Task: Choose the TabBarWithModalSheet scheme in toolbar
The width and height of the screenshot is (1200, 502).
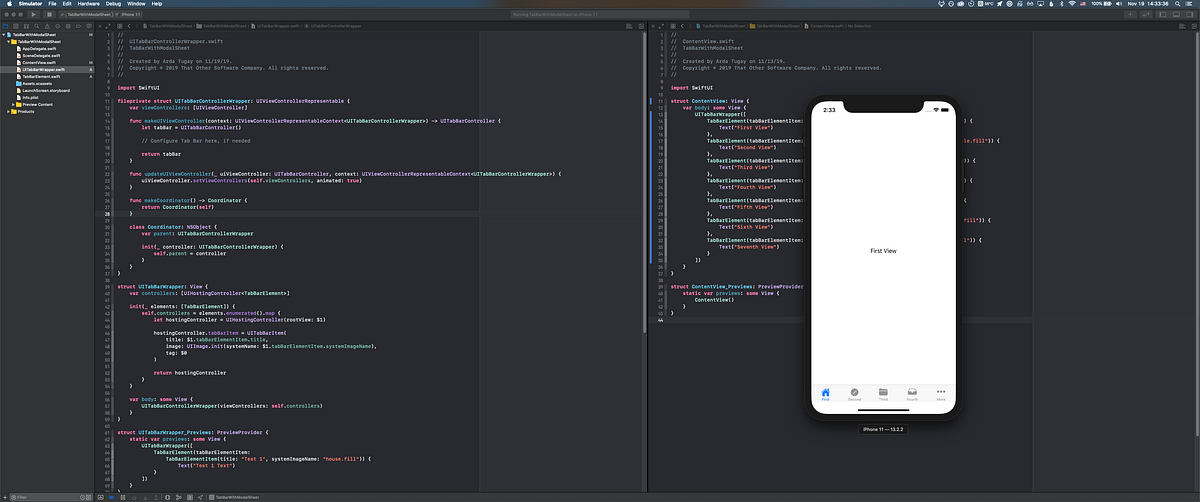Action: pos(87,14)
